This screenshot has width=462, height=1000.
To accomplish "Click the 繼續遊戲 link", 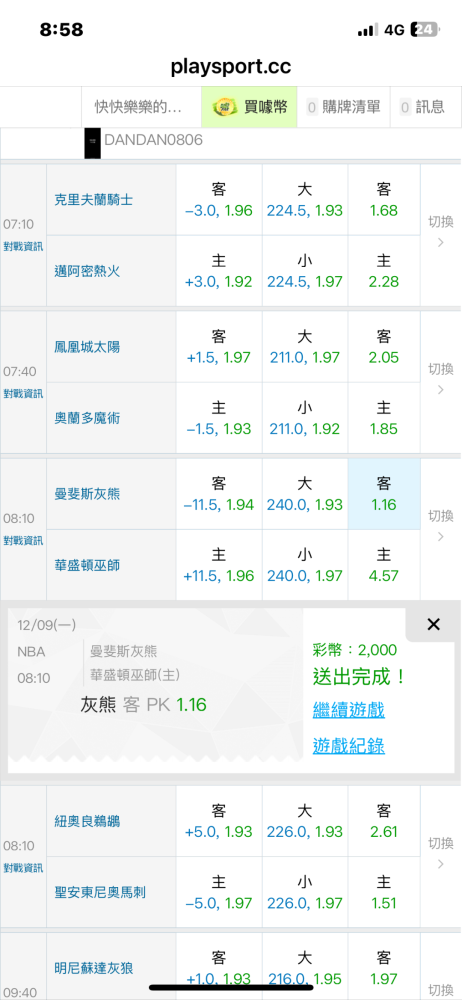I will click(x=348, y=710).
